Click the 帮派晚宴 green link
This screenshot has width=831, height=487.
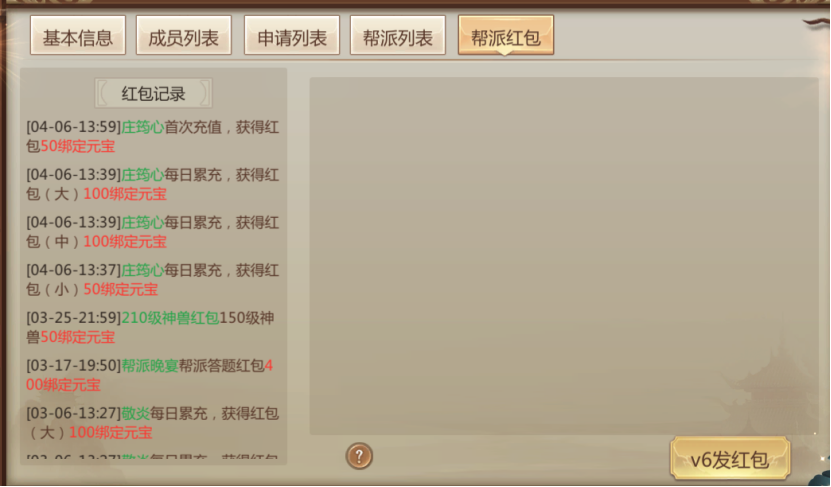click(x=150, y=366)
